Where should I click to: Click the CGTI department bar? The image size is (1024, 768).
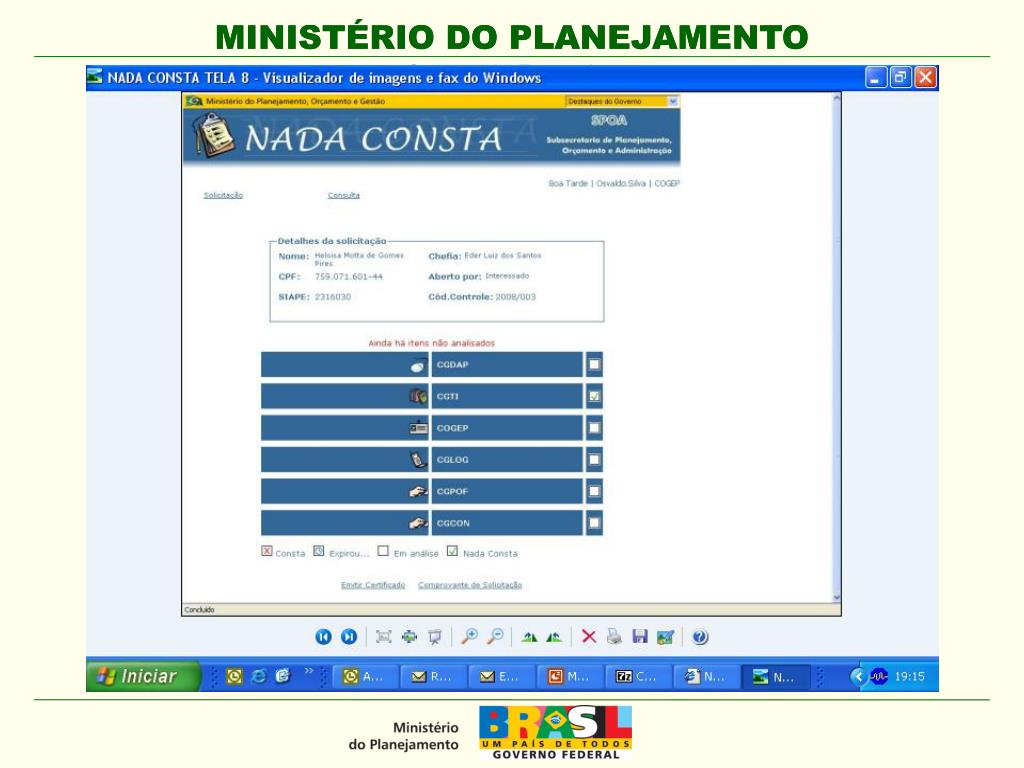pos(507,396)
